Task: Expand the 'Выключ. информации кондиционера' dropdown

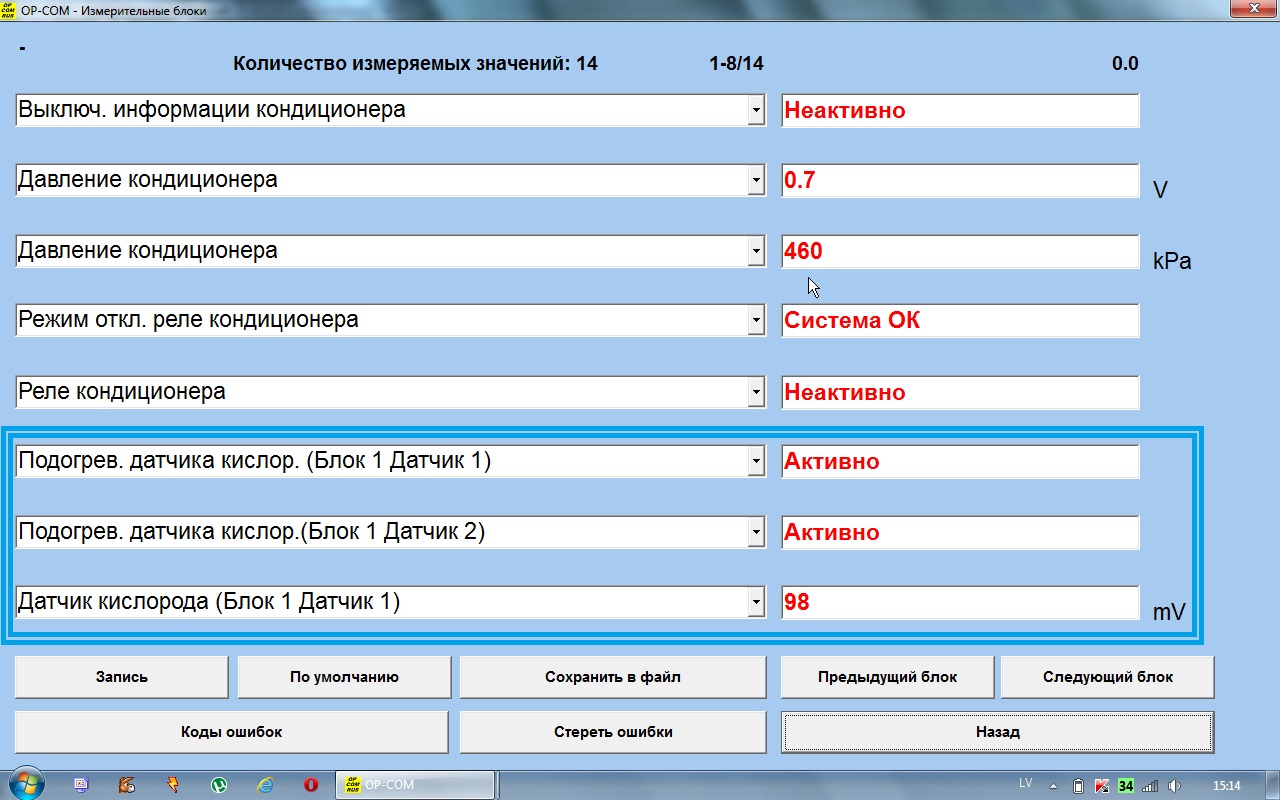Action: [x=756, y=110]
